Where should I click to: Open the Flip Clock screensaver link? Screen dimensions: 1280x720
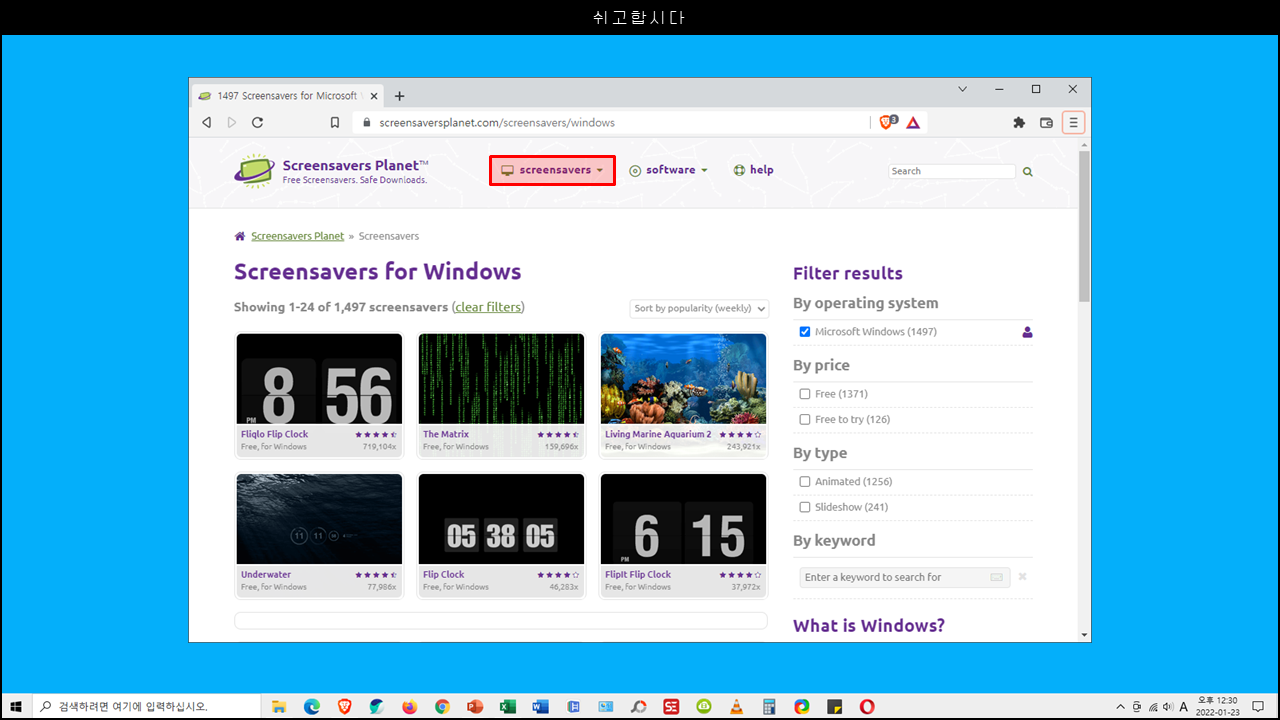[443, 574]
